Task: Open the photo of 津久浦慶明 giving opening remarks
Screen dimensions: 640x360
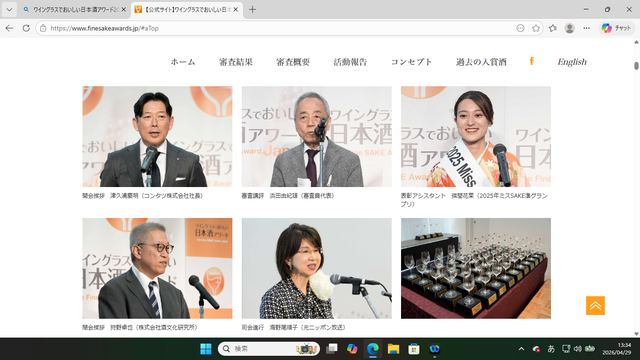Action: point(157,136)
